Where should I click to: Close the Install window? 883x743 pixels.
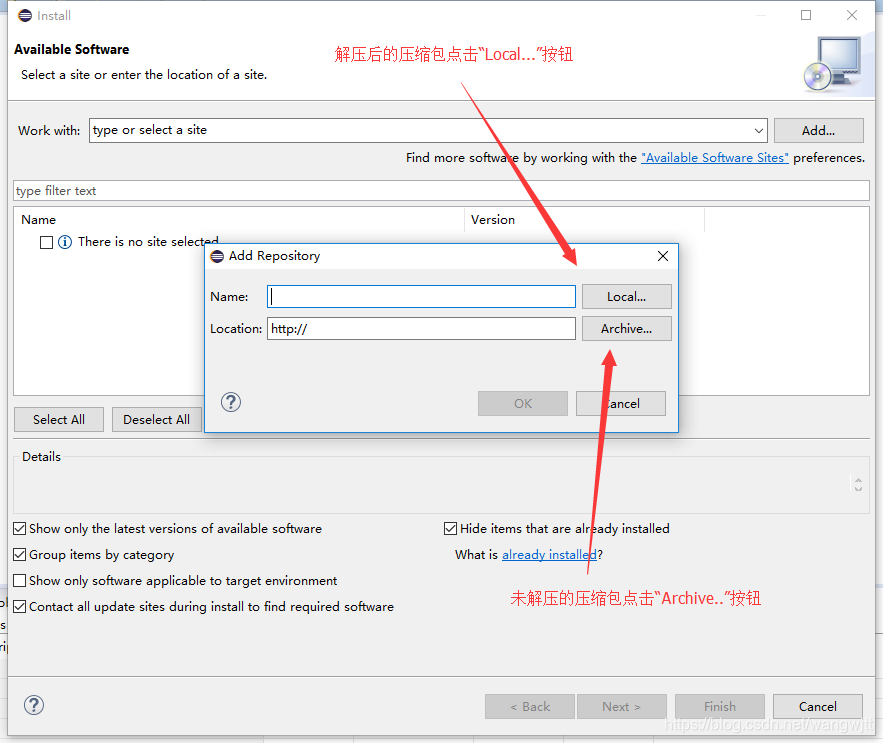[852, 15]
